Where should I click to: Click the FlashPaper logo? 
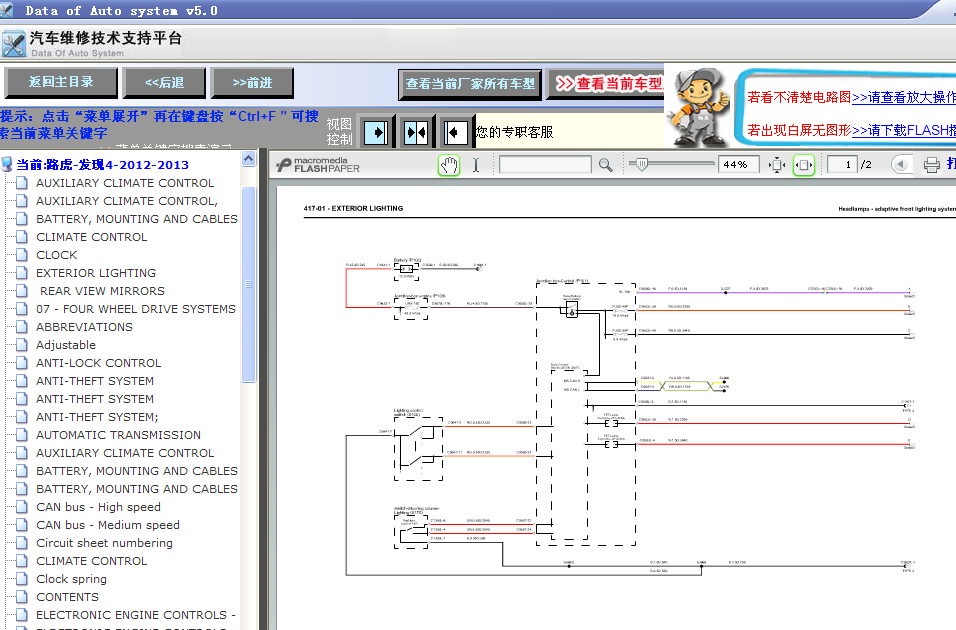[318, 165]
